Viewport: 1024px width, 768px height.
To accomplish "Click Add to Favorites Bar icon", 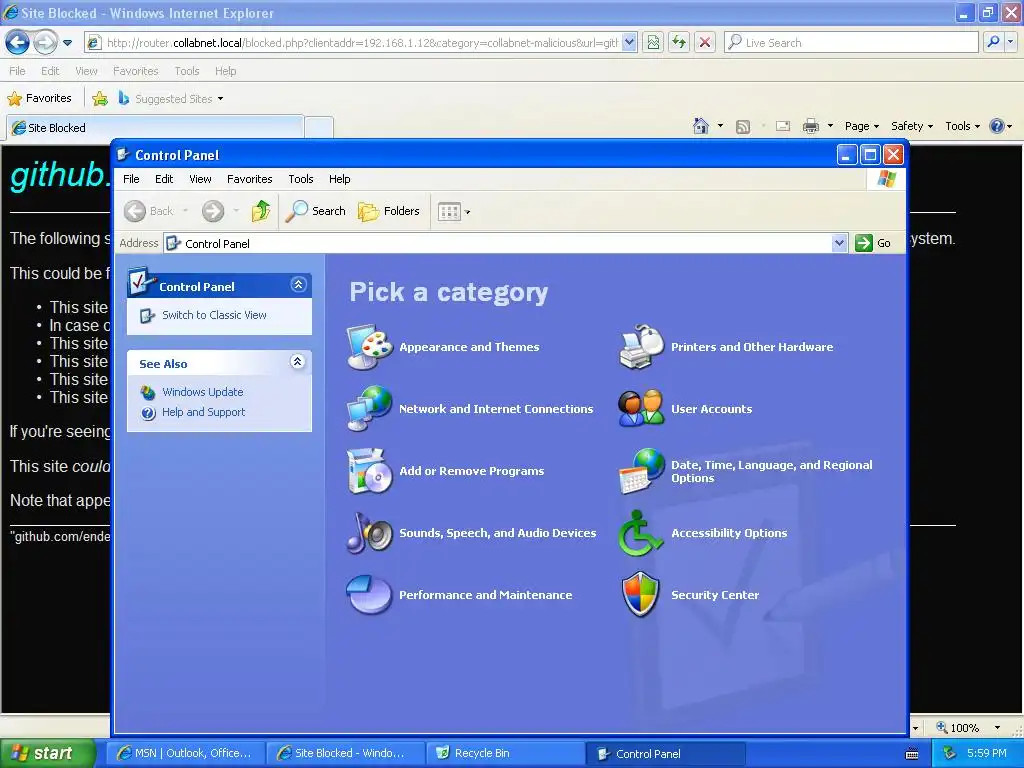I will (x=100, y=99).
